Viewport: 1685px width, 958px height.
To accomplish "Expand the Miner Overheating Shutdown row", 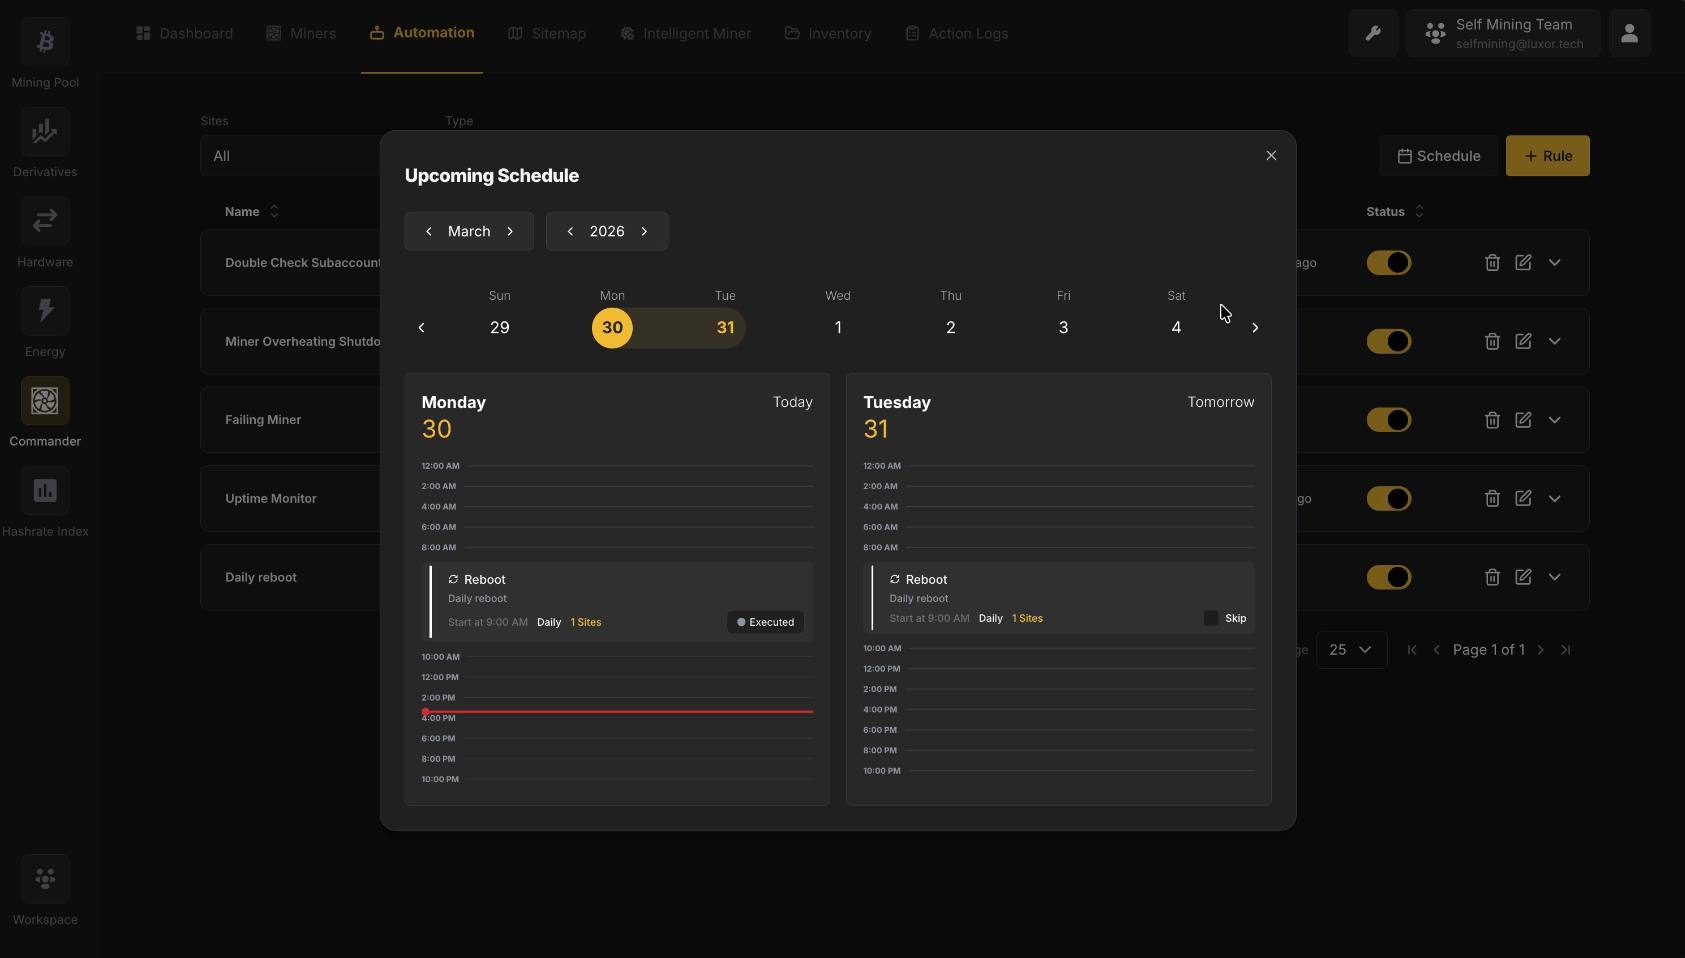I will pos(1555,341).
